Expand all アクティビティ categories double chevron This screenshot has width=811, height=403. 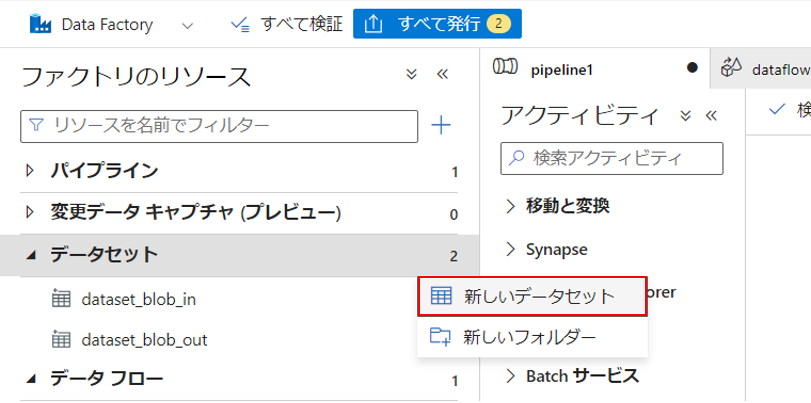coord(686,116)
